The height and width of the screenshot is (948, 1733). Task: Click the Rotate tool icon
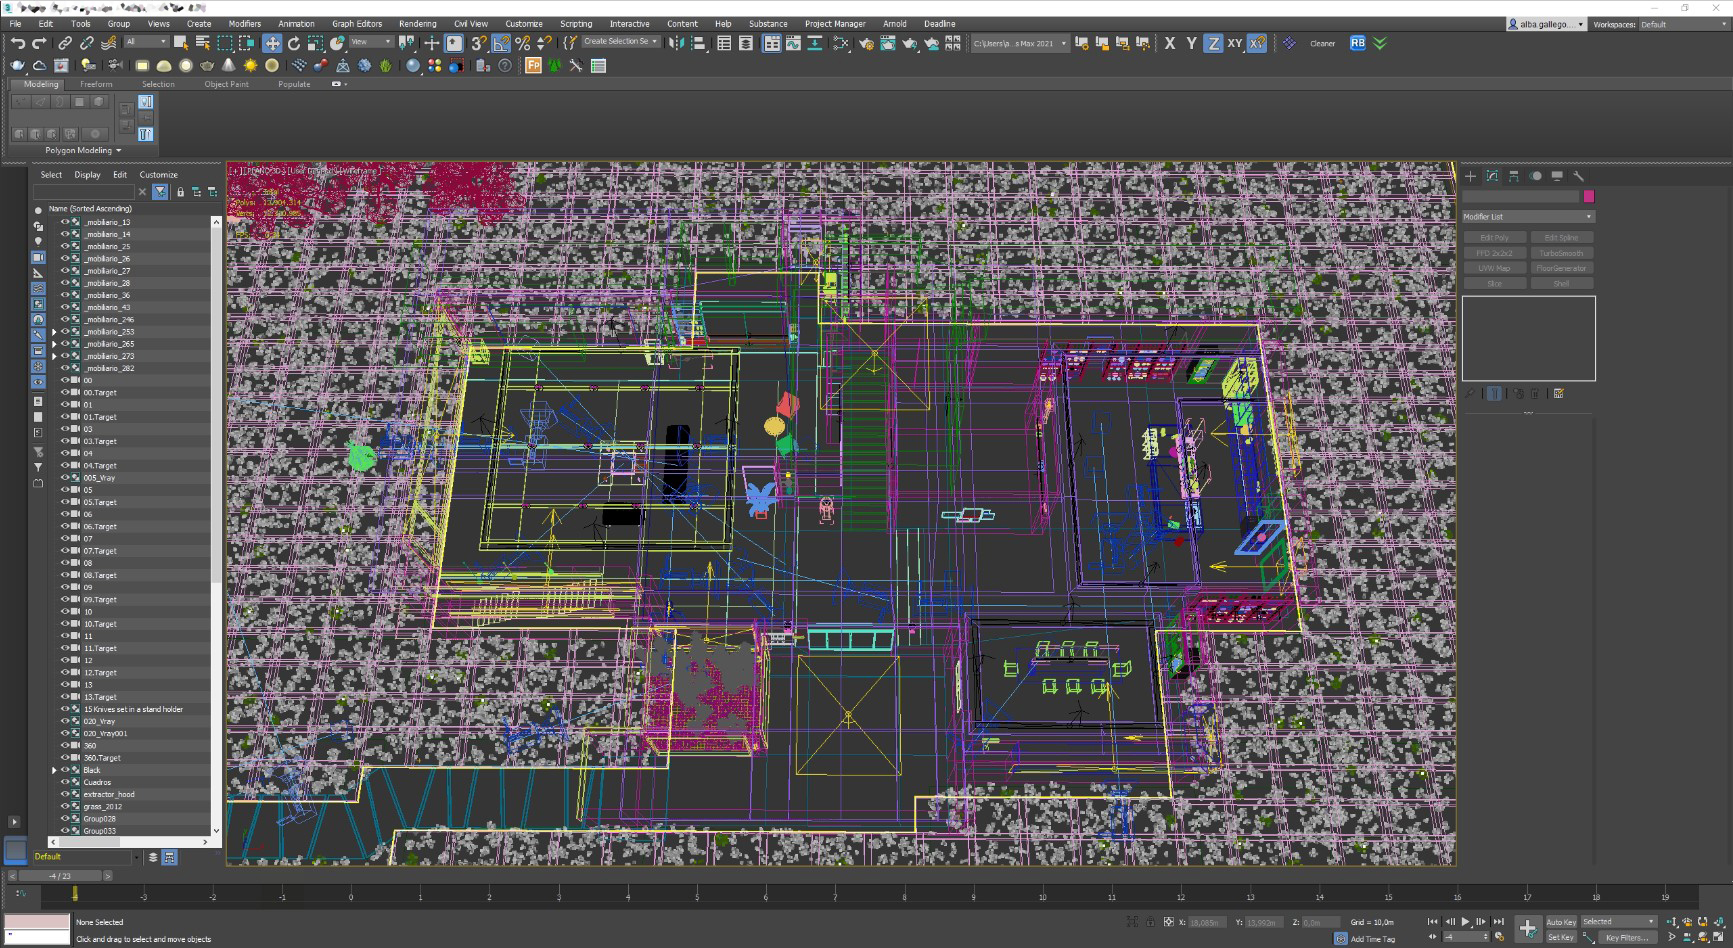pos(294,43)
